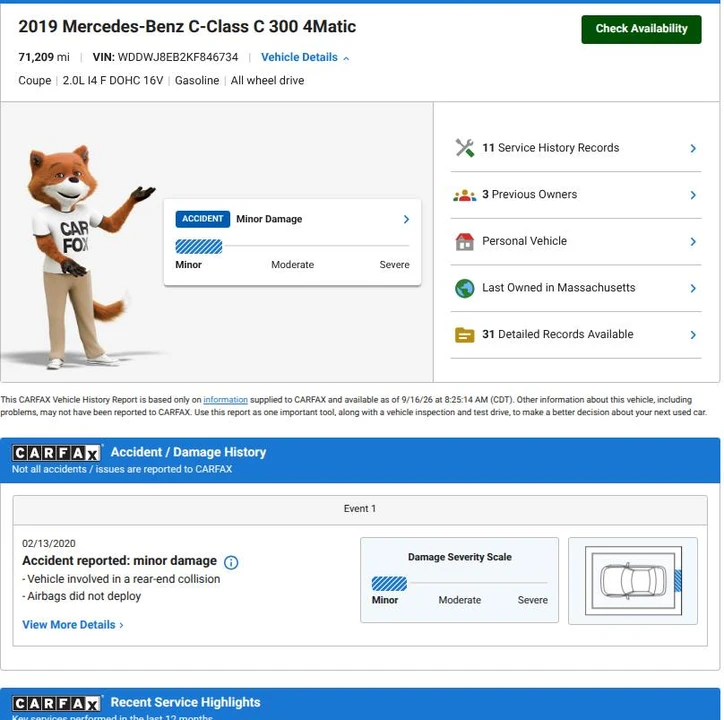The height and width of the screenshot is (720, 724).
Task: Open the underlined information link
Action: 225,399
